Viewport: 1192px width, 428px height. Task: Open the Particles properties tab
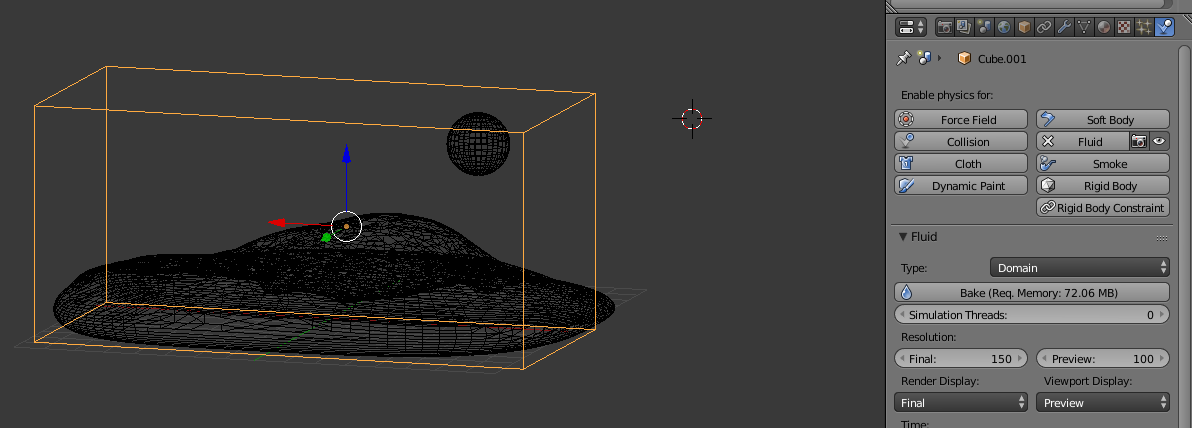(1144, 27)
